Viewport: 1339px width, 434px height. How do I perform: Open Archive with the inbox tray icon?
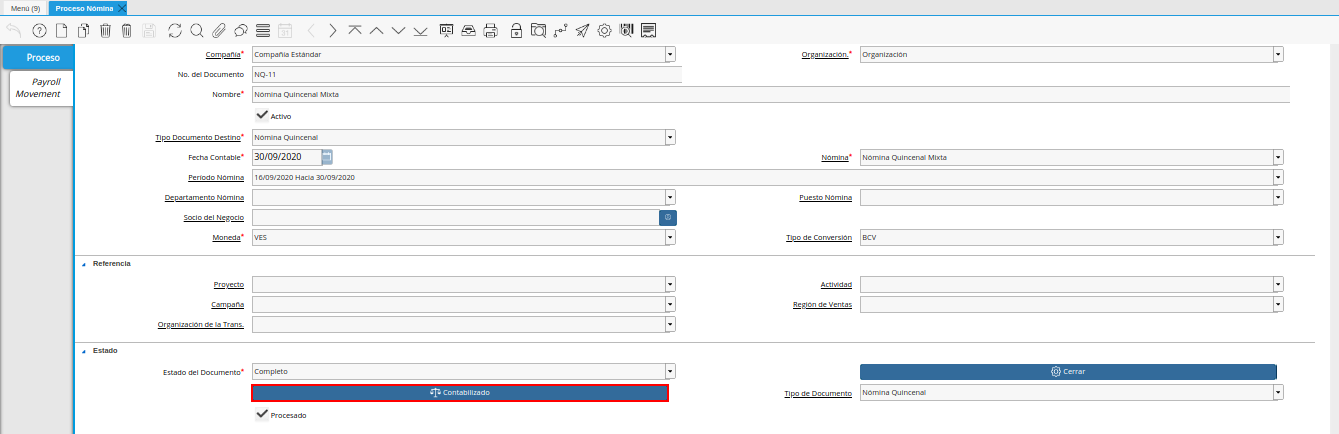point(468,30)
